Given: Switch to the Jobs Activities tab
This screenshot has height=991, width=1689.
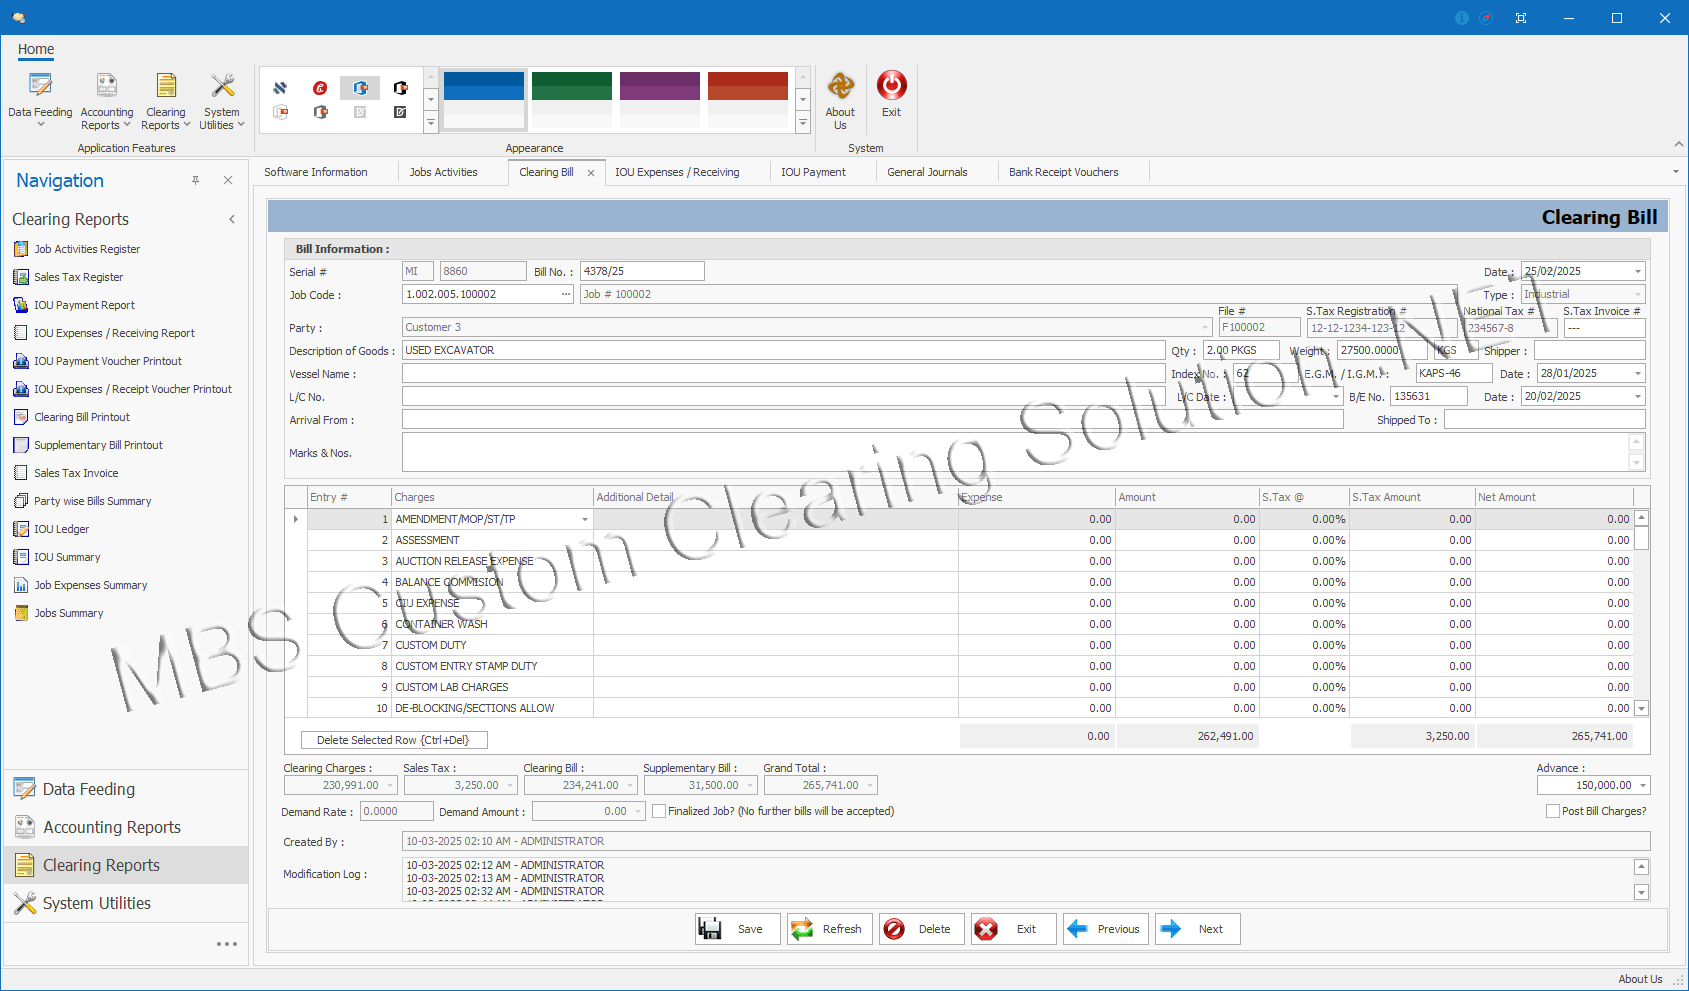Looking at the screenshot, I should point(443,172).
